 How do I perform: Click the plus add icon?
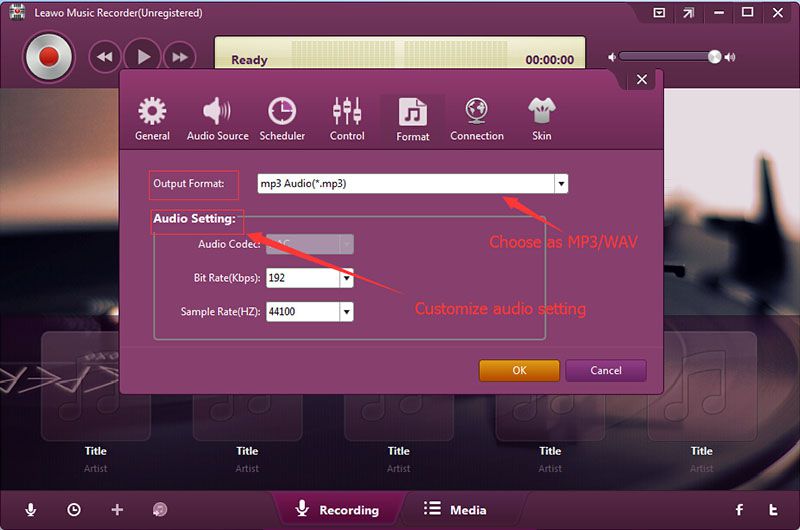117,510
